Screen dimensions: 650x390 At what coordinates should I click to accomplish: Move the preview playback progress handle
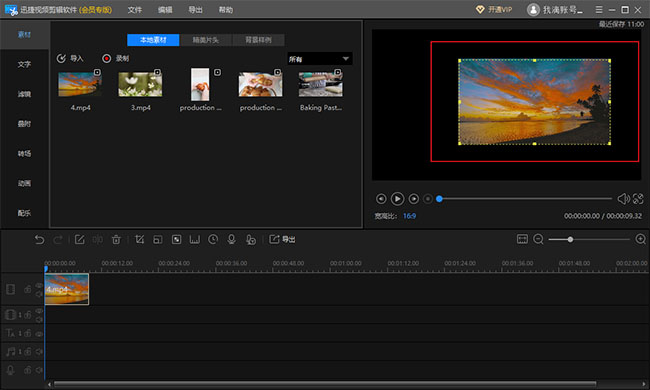coord(439,199)
